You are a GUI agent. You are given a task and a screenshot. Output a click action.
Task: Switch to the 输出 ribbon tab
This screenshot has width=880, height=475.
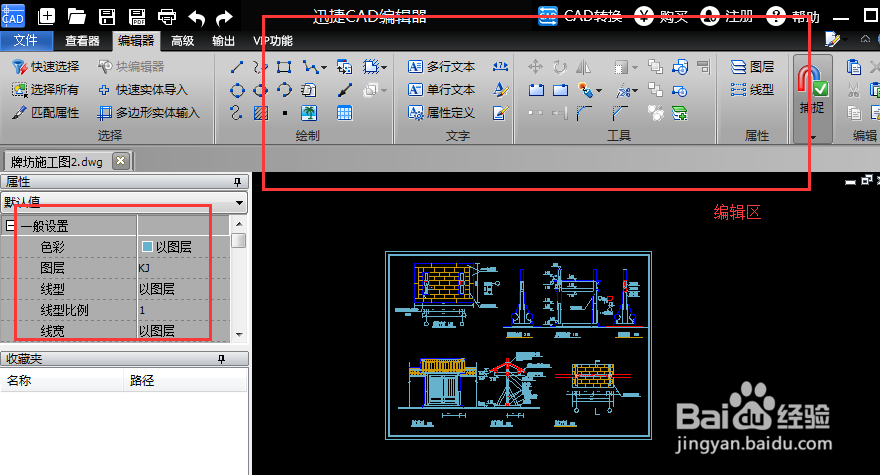pyautogui.click(x=223, y=41)
